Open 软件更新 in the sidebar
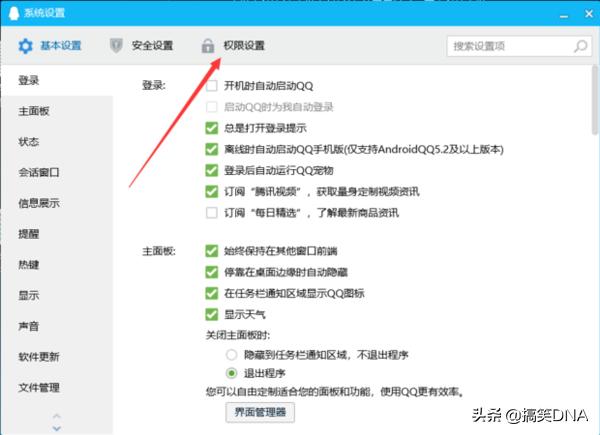This screenshot has width=600, height=435. 57,357
